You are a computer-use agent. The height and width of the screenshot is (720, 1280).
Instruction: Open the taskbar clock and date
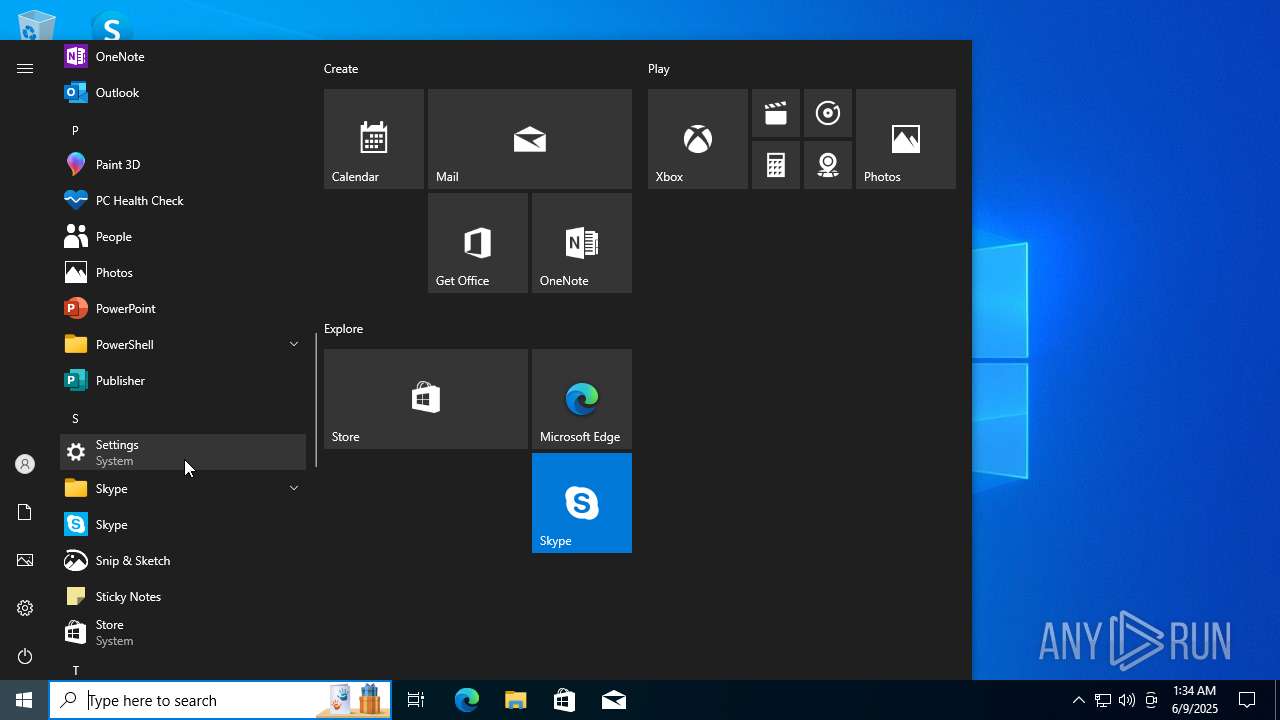point(1195,700)
